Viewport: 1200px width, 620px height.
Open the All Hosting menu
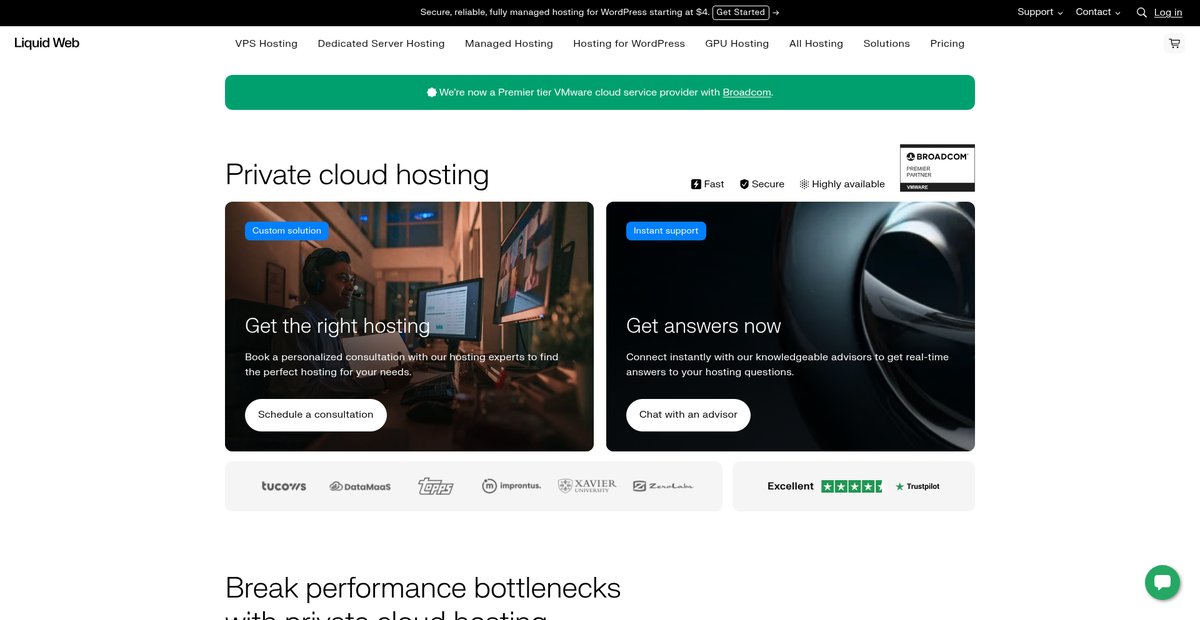tap(816, 44)
